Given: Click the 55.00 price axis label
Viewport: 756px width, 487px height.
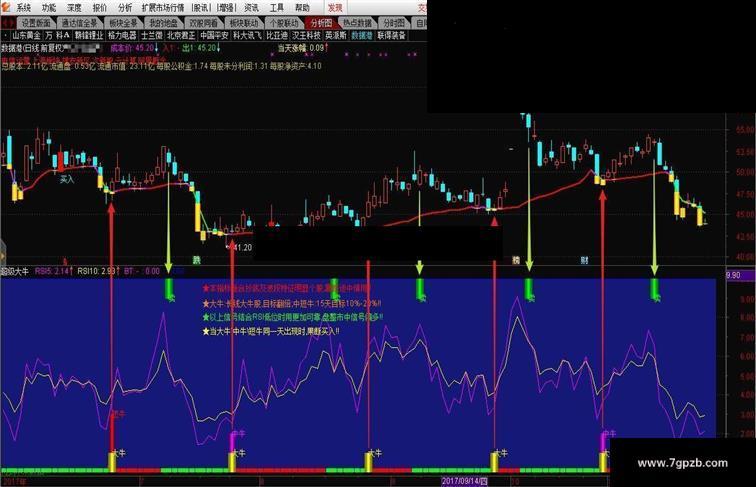Looking at the screenshot, I should [744, 130].
